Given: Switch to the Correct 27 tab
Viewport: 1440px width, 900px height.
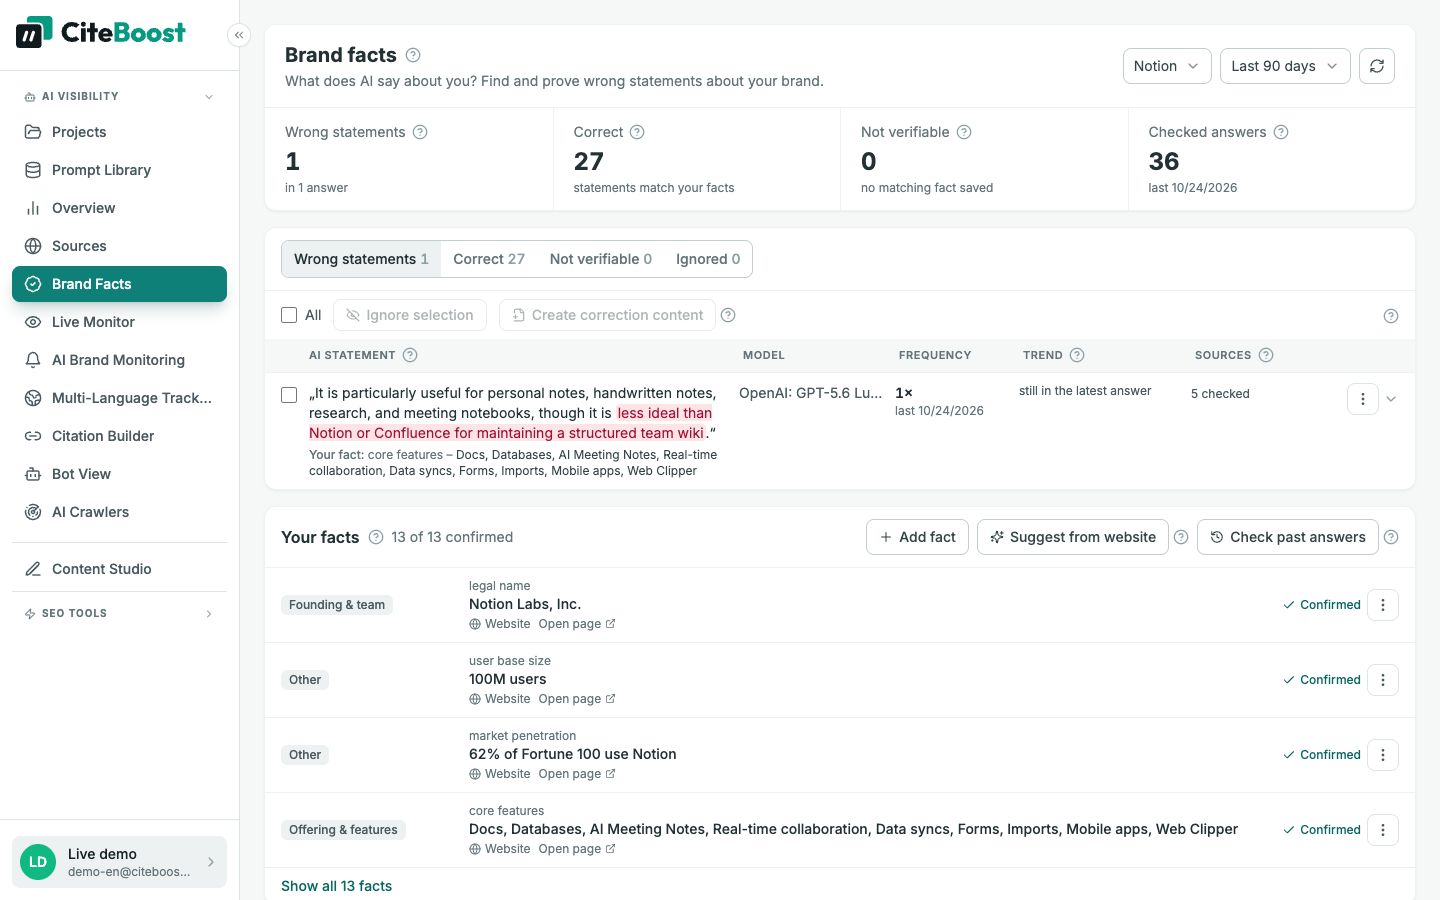Looking at the screenshot, I should [x=489, y=259].
